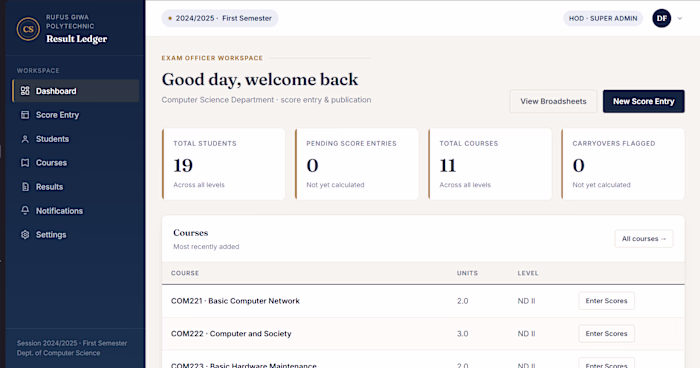Select the Carryovers Flagged card
Viewport: 700px width, 368px height.
click(x=622, y=164)
